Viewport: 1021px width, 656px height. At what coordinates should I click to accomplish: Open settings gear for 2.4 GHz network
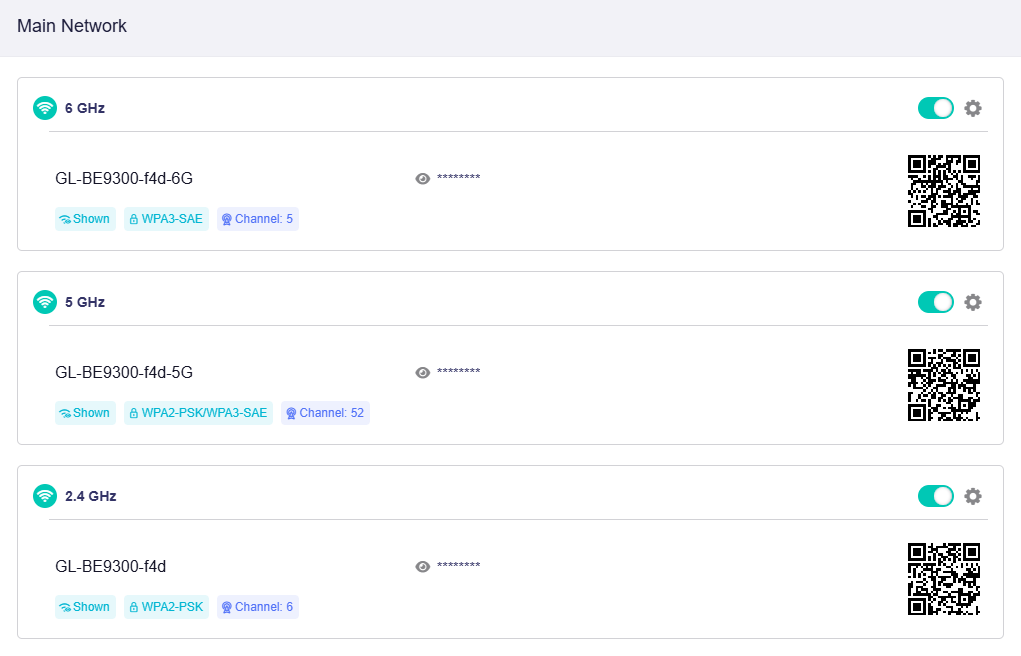[973, 496]
